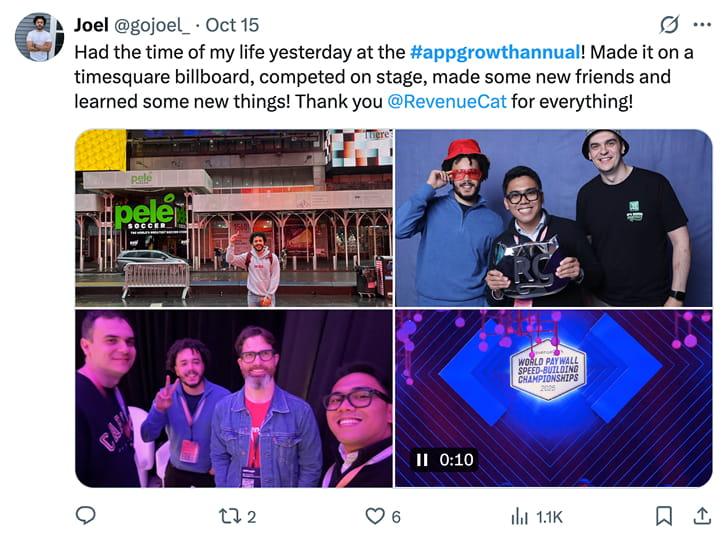Screen dimensions: 726x540
Task: Bookmark this tweet
Action: pos(664,515)
